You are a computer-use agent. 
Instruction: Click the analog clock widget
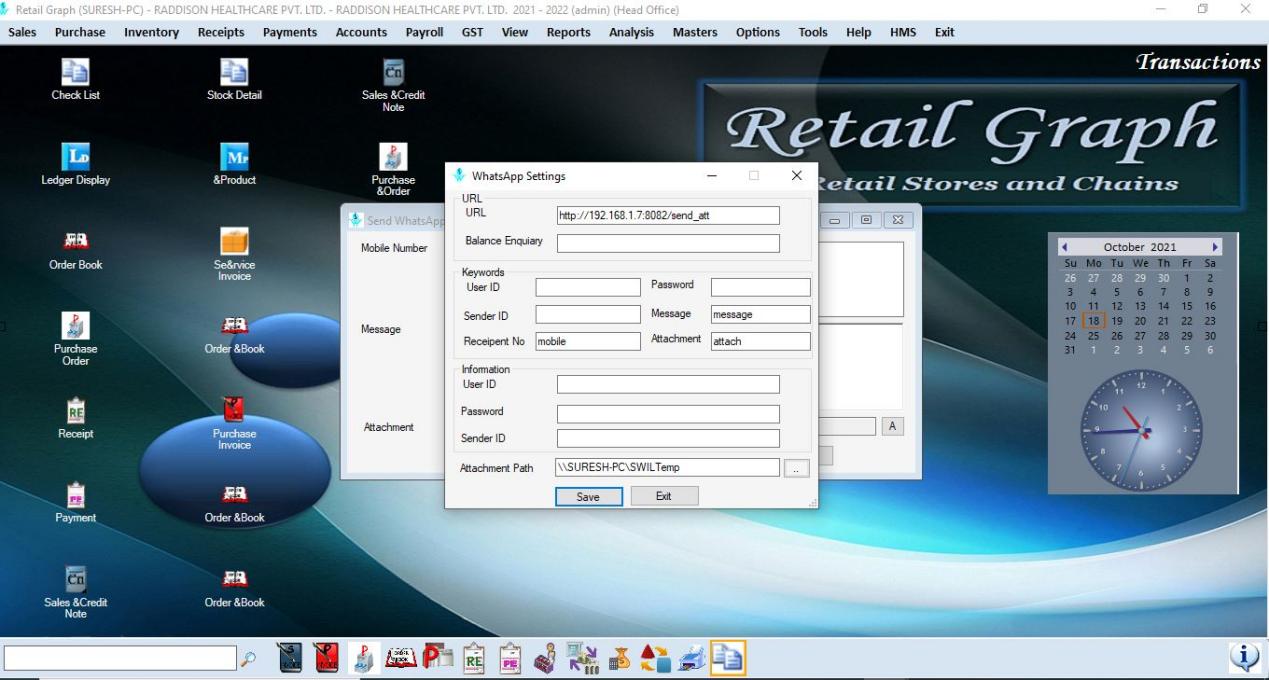pos(1141,430)
